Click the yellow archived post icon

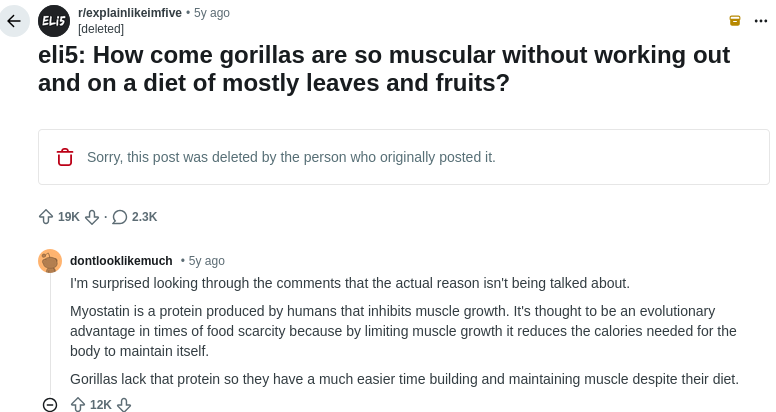(x=735, y=21)
